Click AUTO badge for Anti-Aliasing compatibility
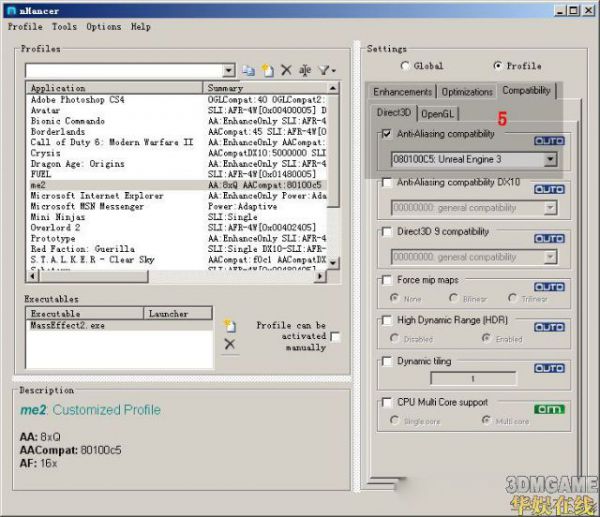This screenshot has width=600, height=517. (549, 141)
